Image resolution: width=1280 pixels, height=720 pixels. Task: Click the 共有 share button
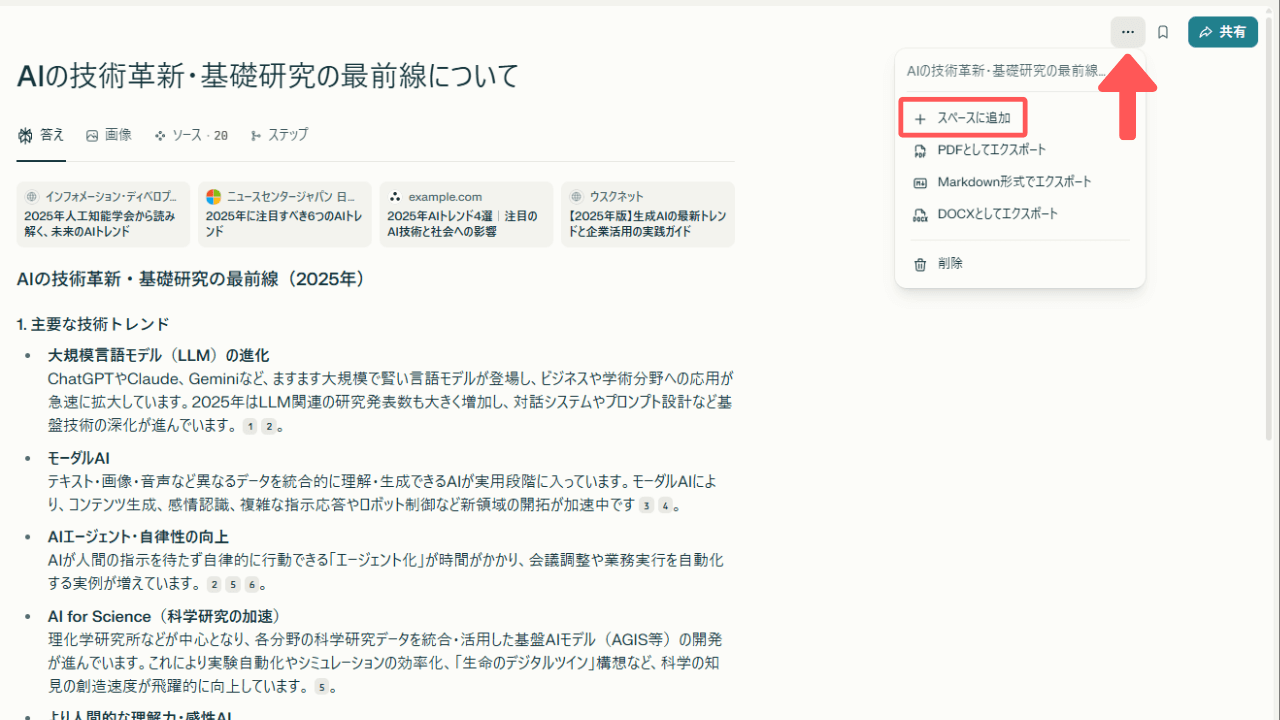pyautogui.click(x=1222, y=32)
